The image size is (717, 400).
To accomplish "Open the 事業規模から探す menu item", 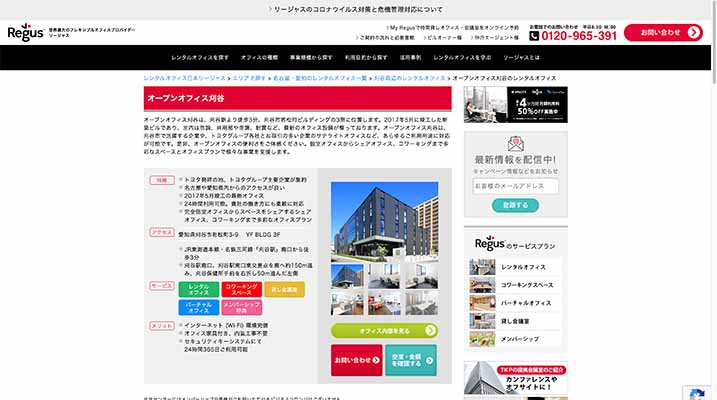I will click(311, 58).
